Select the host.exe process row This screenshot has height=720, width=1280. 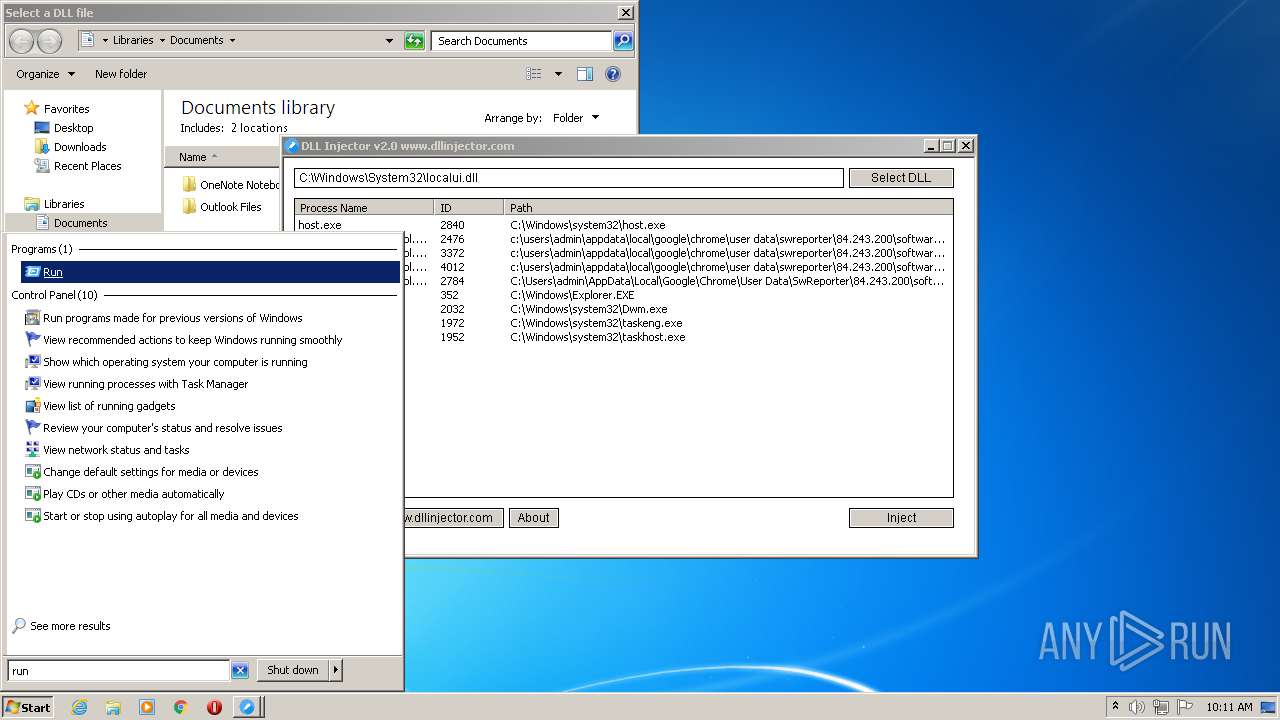624,225
